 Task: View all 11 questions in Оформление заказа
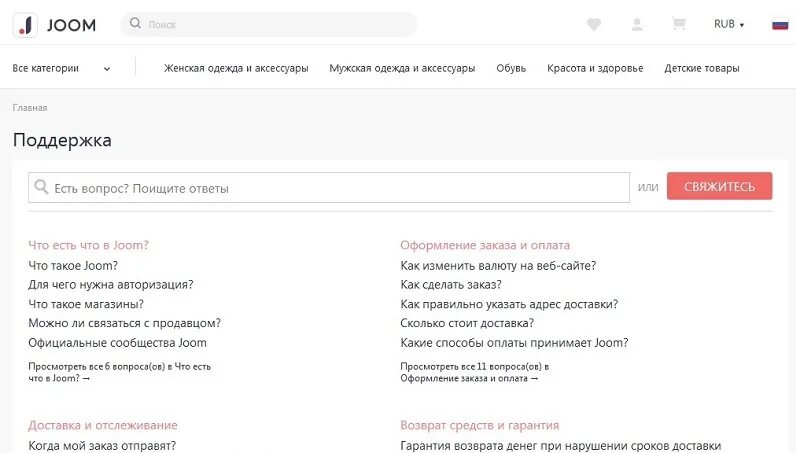tap(474, 372)
